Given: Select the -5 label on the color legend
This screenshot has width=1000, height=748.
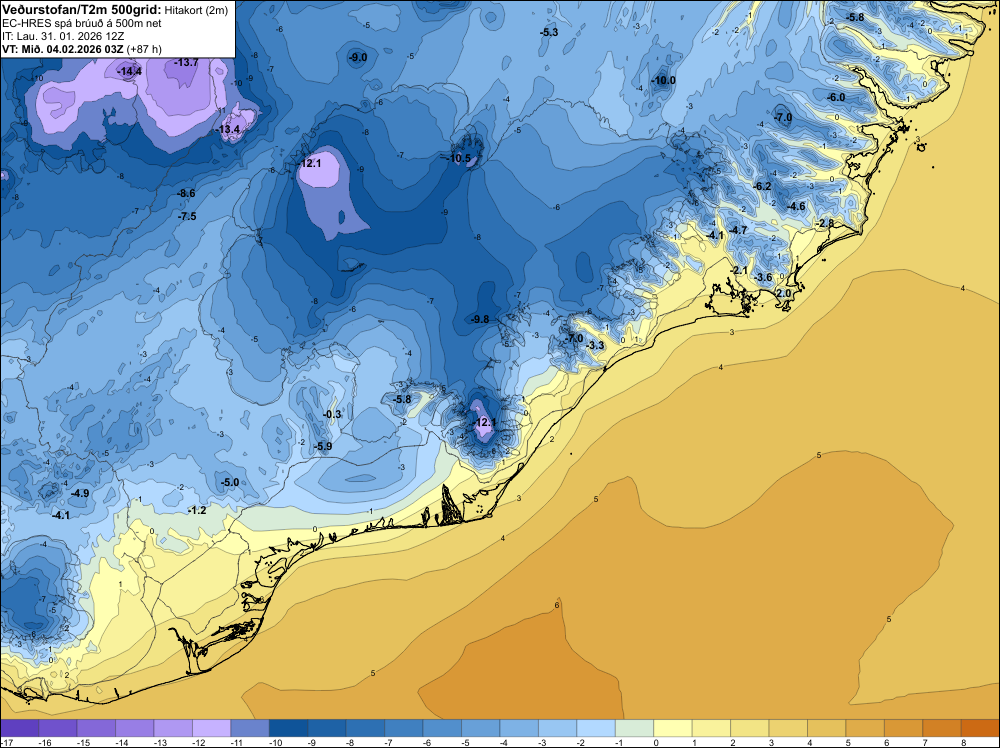Looking at the screenshot, I should point(467,742).
